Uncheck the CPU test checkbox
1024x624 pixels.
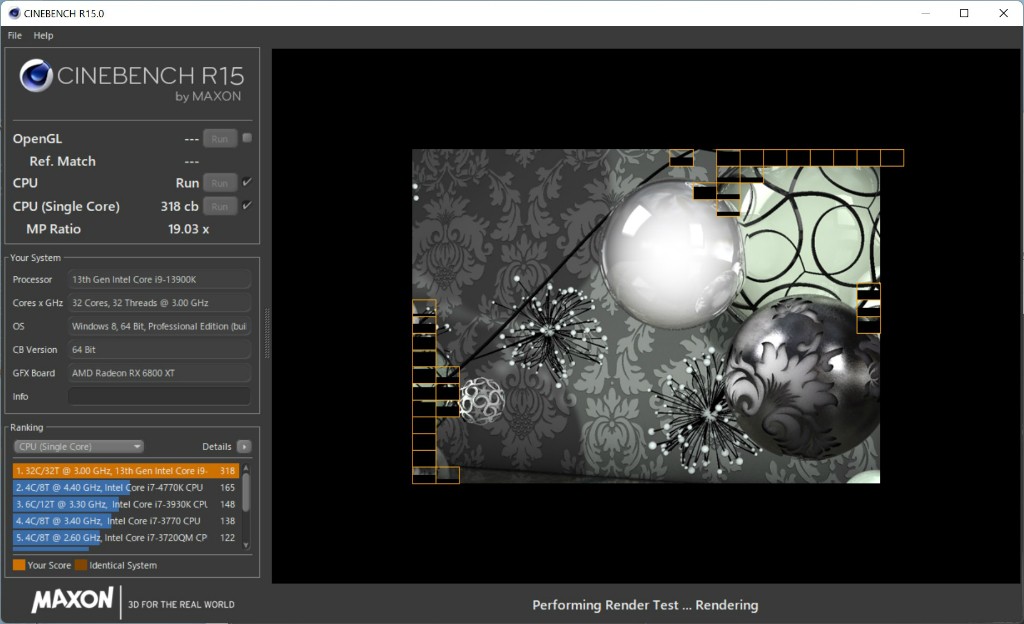point(247,182)
